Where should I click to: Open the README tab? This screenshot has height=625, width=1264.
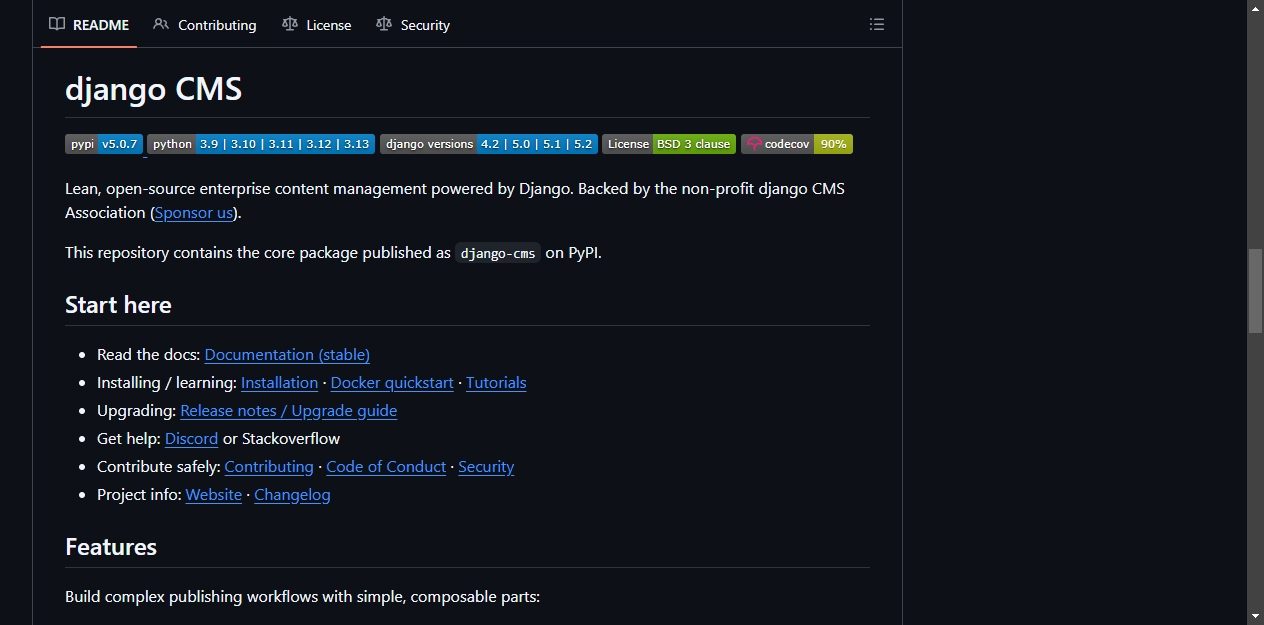click(x=88, y=25)
